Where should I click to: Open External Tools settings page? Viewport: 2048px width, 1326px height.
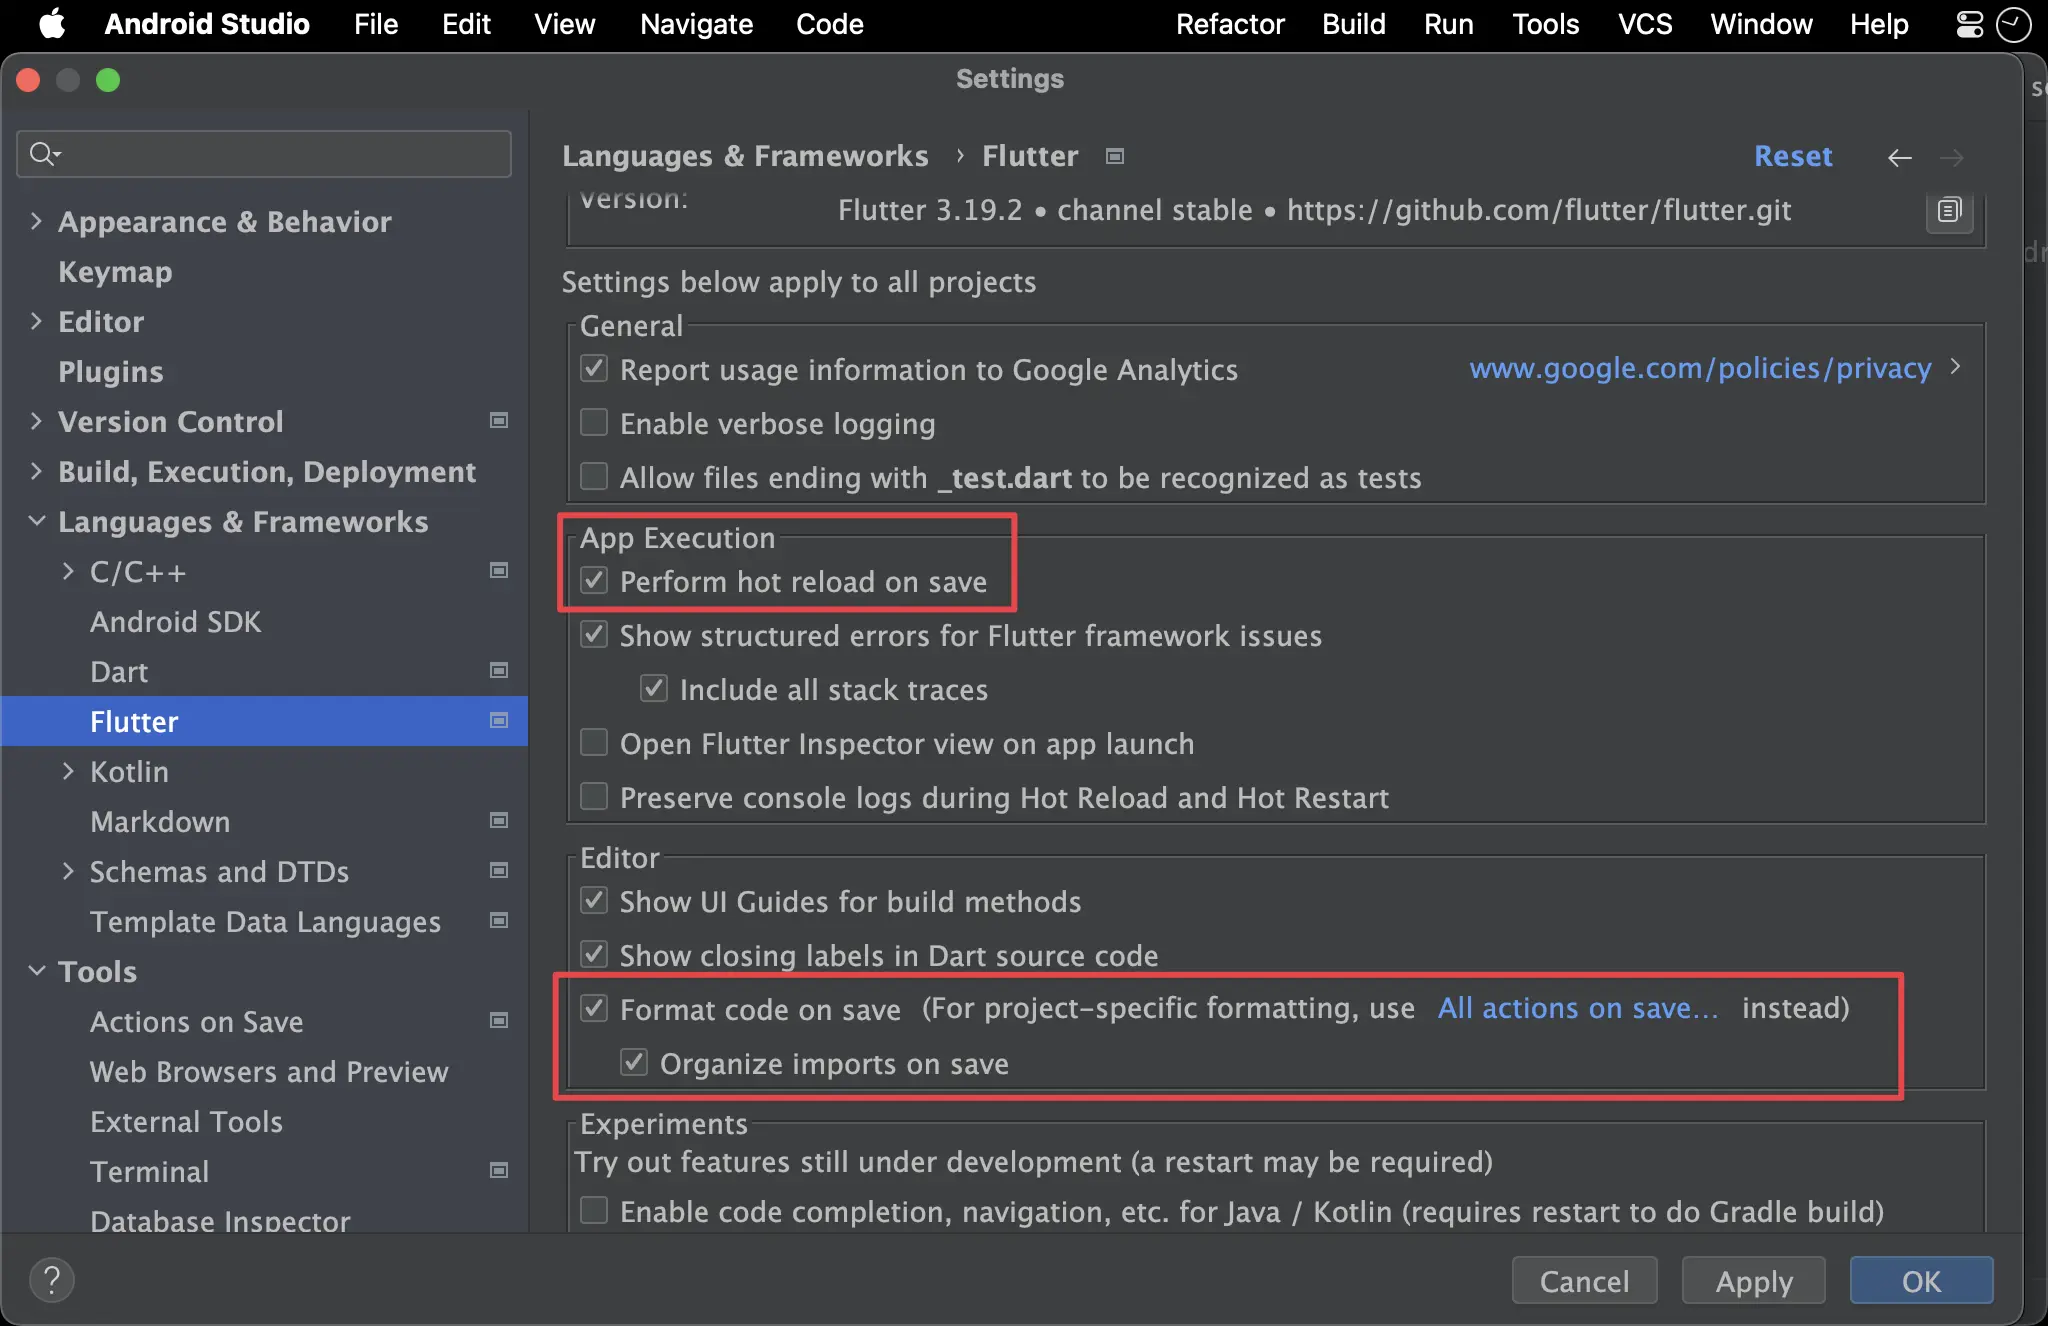pos(186,1122)
